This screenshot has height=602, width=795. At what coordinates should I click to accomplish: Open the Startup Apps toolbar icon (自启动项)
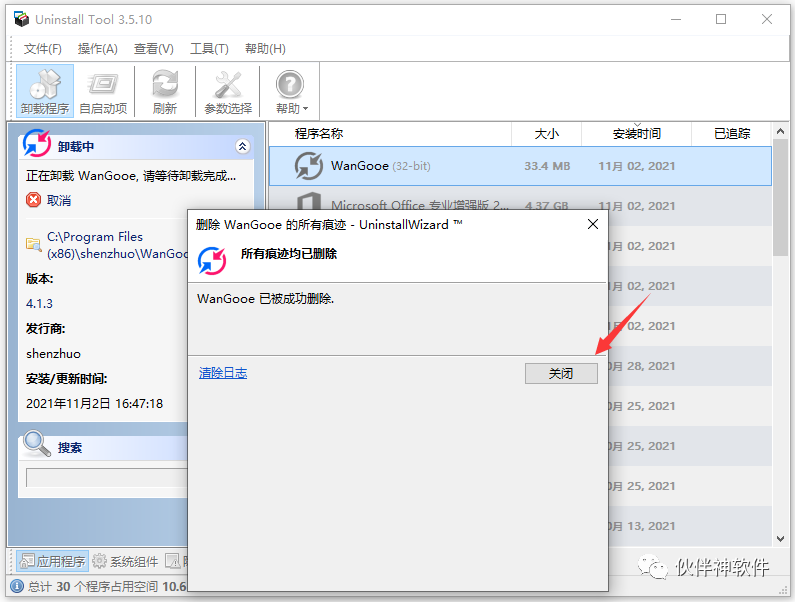[103, 91]
